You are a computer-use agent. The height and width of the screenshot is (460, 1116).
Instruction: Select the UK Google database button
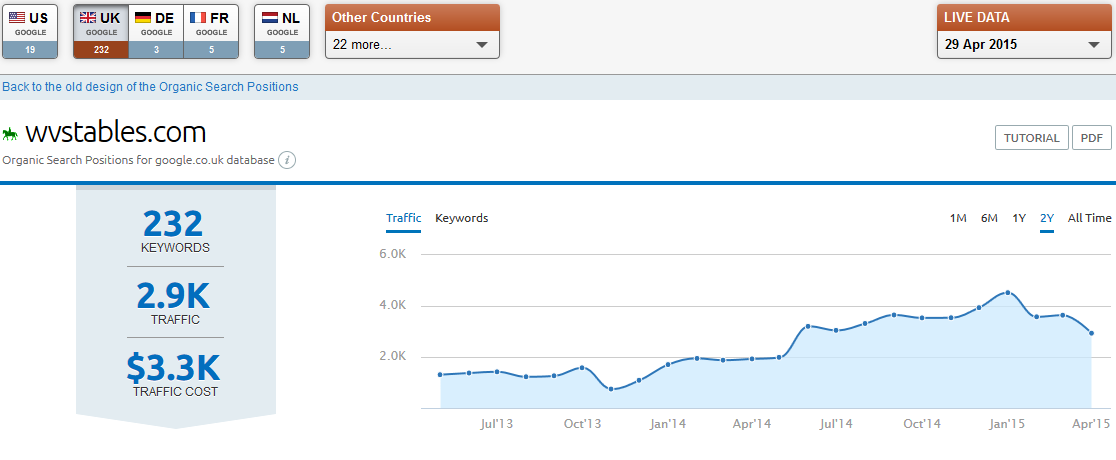(101, 31)
